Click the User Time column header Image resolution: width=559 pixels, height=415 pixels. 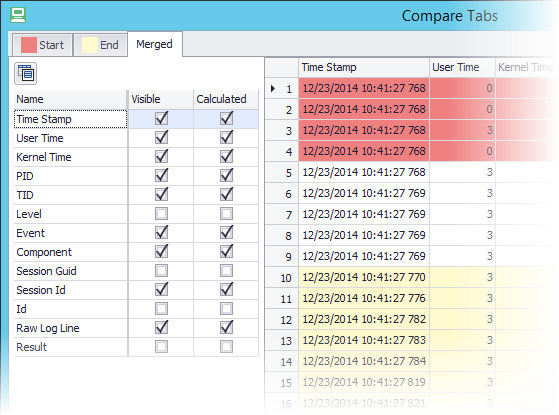(462, 67)
